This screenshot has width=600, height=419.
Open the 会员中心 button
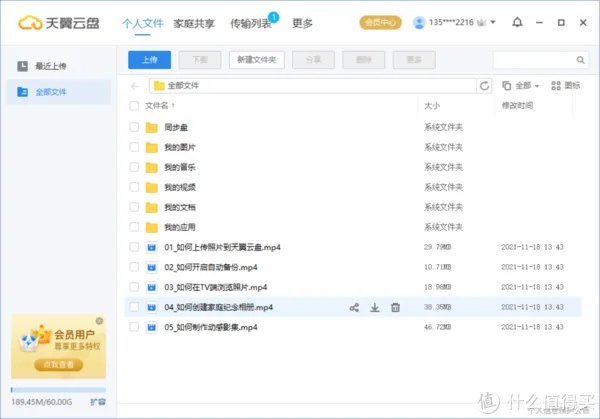[x=380, y=23]
